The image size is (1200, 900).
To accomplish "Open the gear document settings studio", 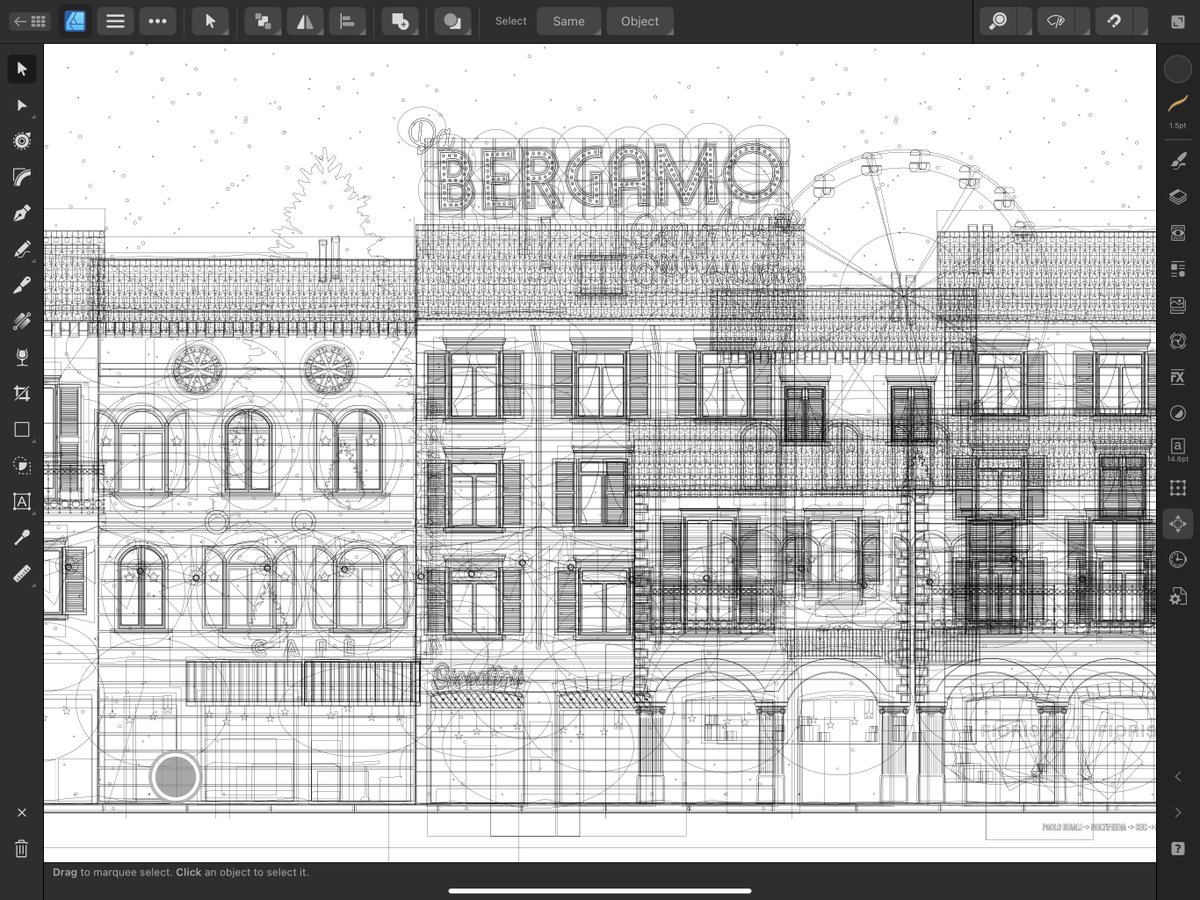I will pos(1178,596).
